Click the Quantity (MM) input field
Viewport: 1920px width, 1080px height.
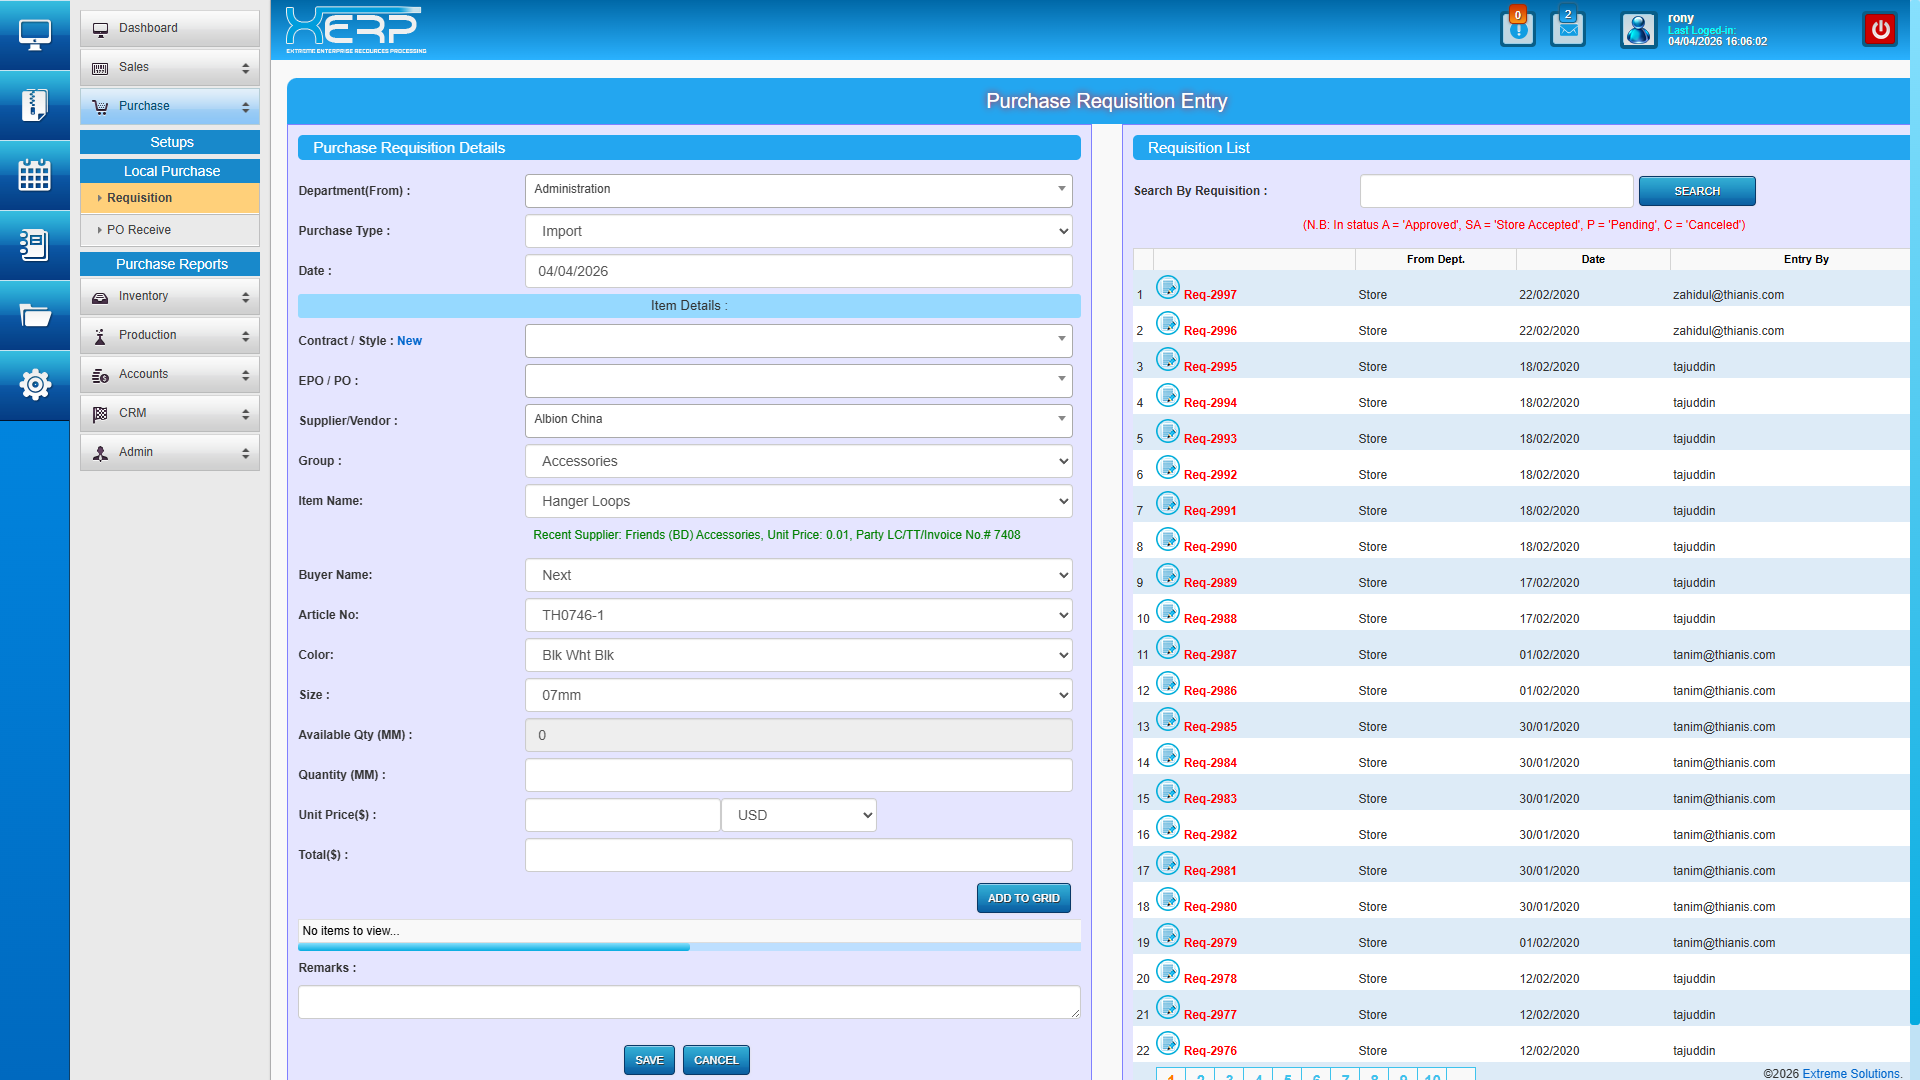(x=798, y=775)
